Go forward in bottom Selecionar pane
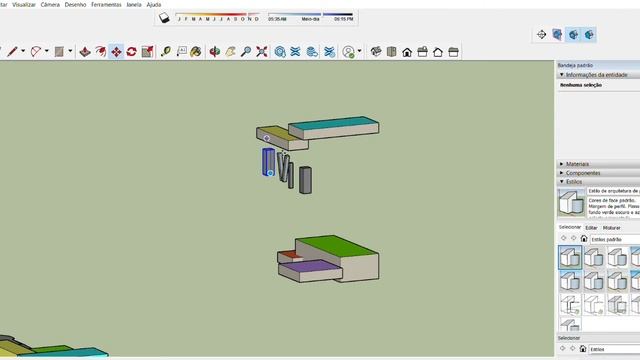The width and height of the screenshot is (640, 360). tap(573, 349)
